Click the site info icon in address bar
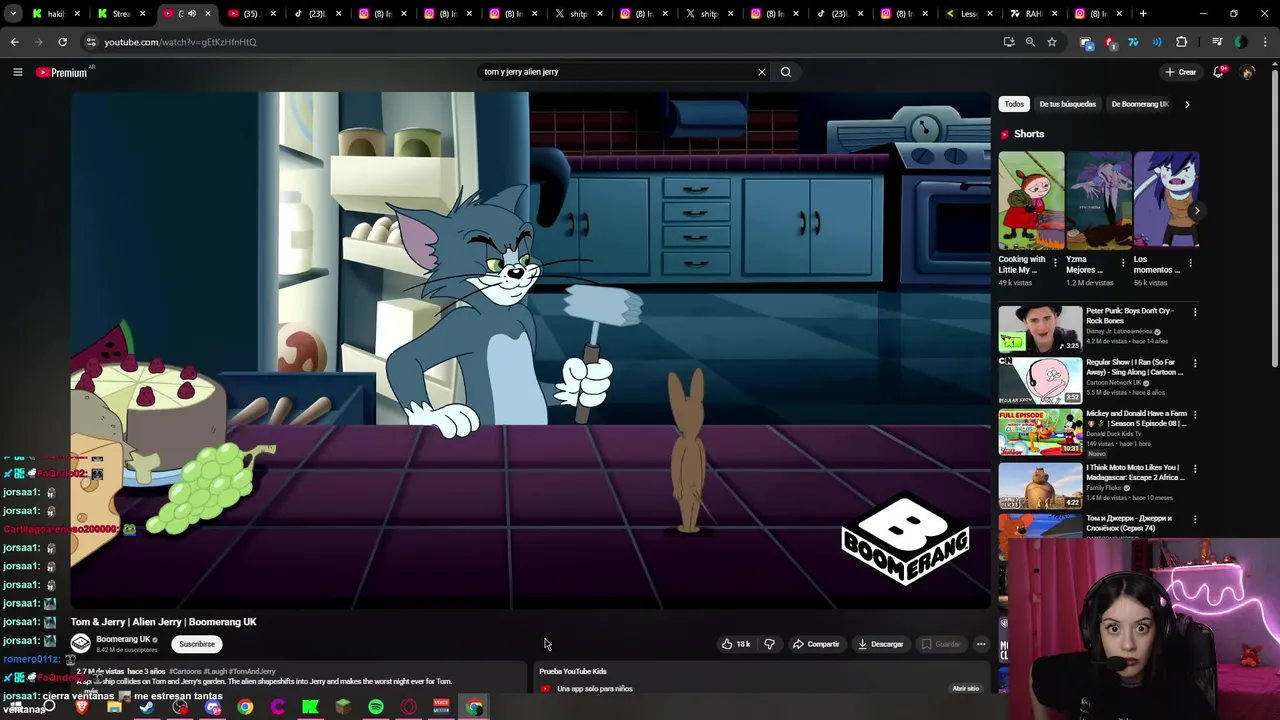This screenshot has width=1280, height=720. point(91,42)
